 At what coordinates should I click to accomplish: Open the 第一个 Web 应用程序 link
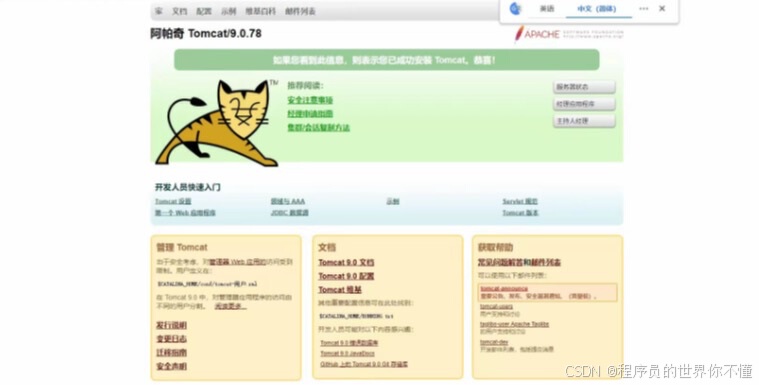[185, 213]
